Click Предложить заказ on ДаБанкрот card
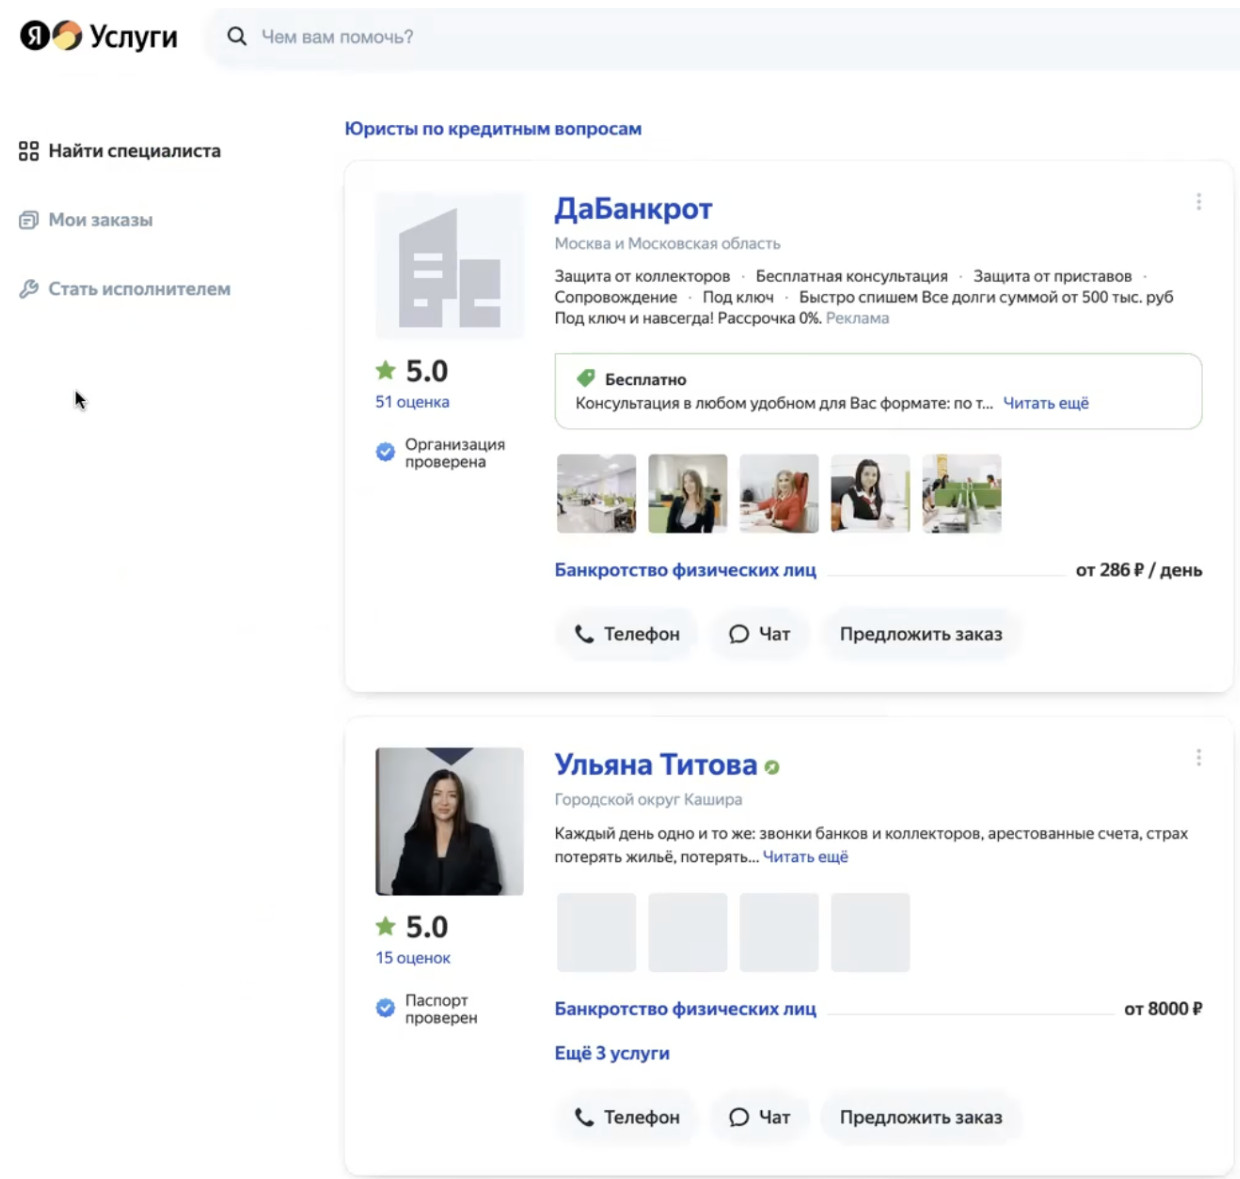 920,634
